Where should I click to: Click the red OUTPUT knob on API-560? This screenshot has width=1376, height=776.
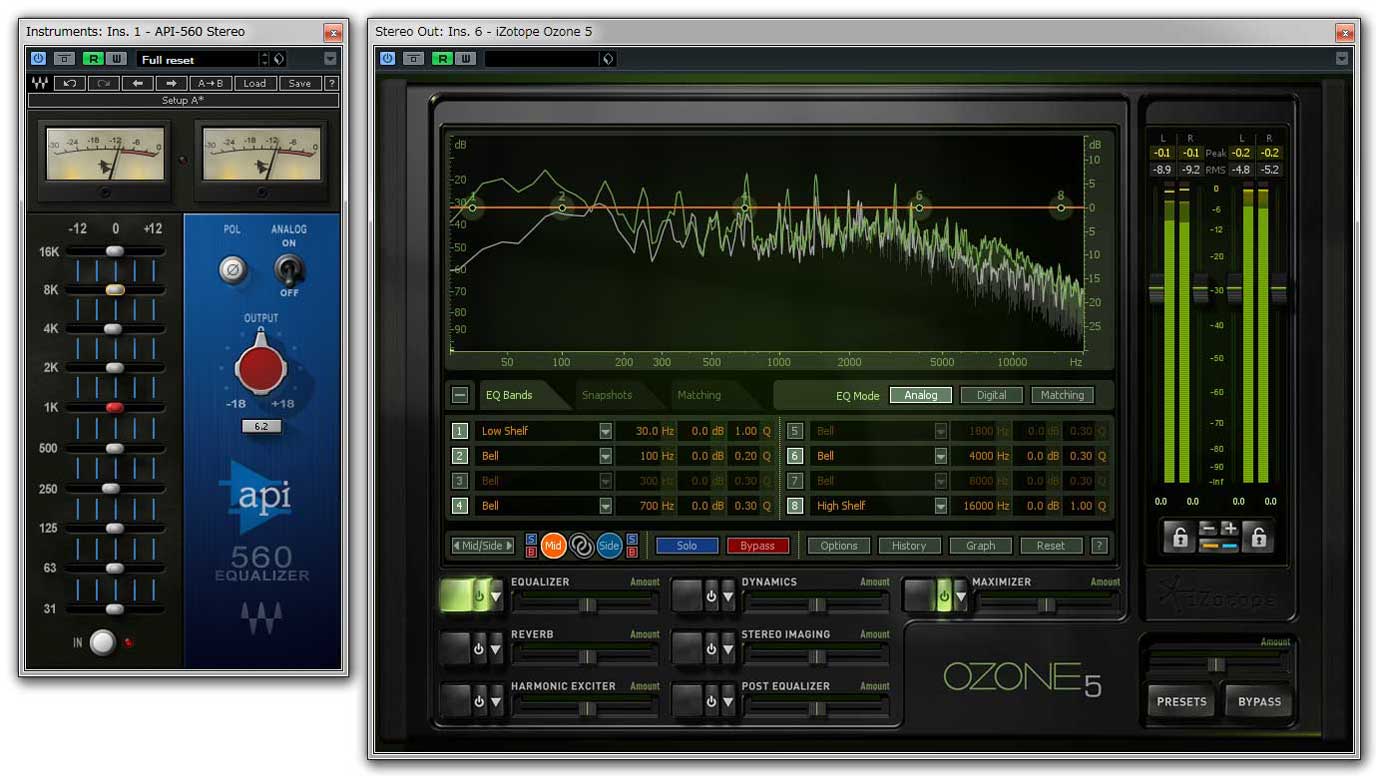(261, 367)
